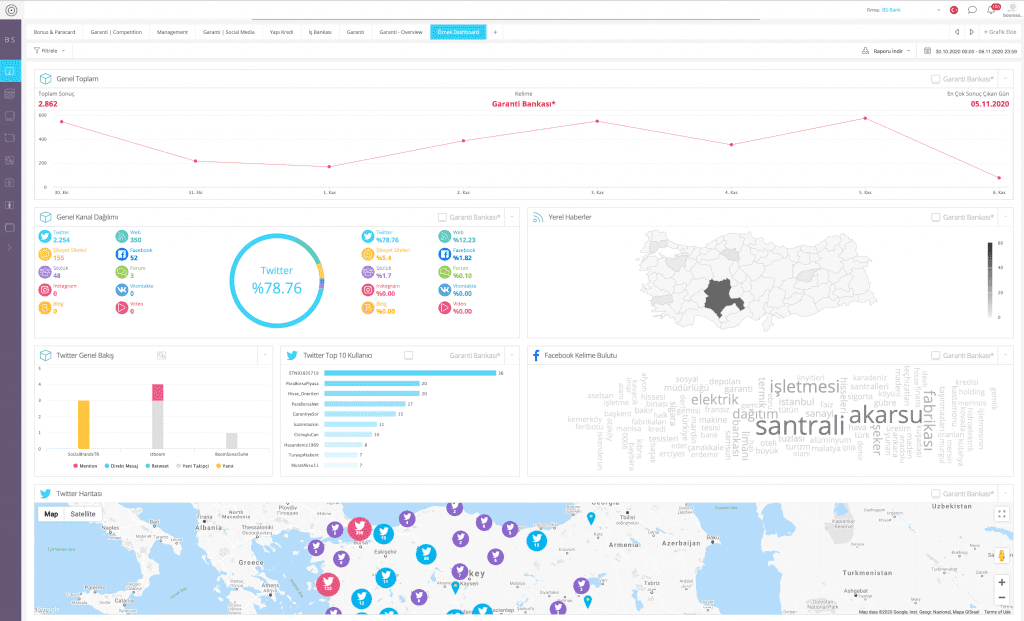Switch to Garanti | Social Media tab
The image size is (1024, 621).
pyautogui.click(x=229, y=32)
